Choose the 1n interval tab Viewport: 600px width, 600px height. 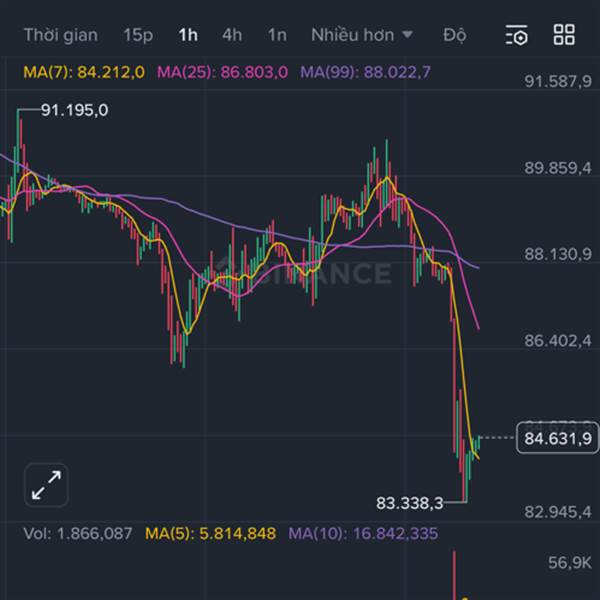pos(277,35)
